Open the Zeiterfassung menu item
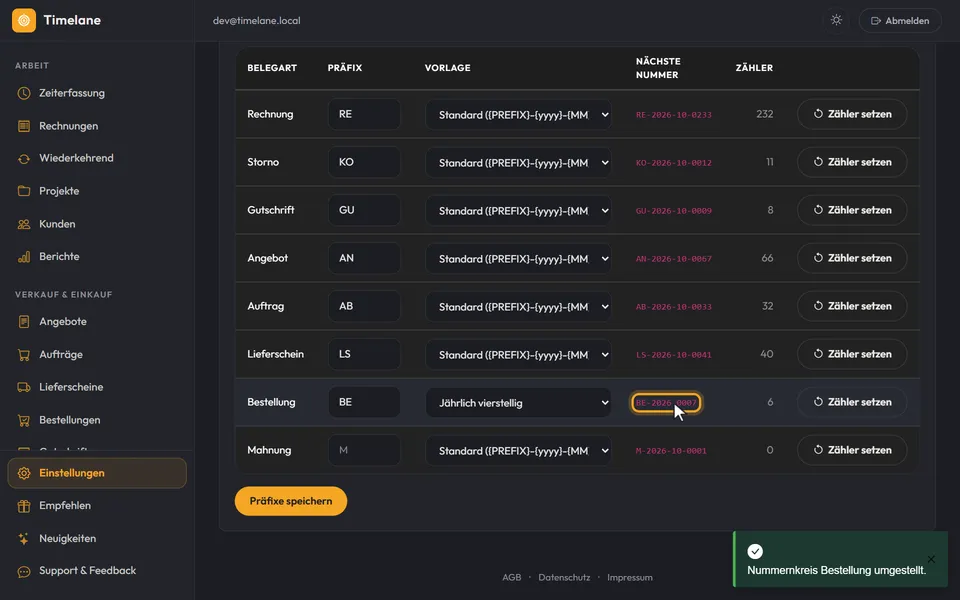Viewport: 960px width, 600px height. [97, 93]
